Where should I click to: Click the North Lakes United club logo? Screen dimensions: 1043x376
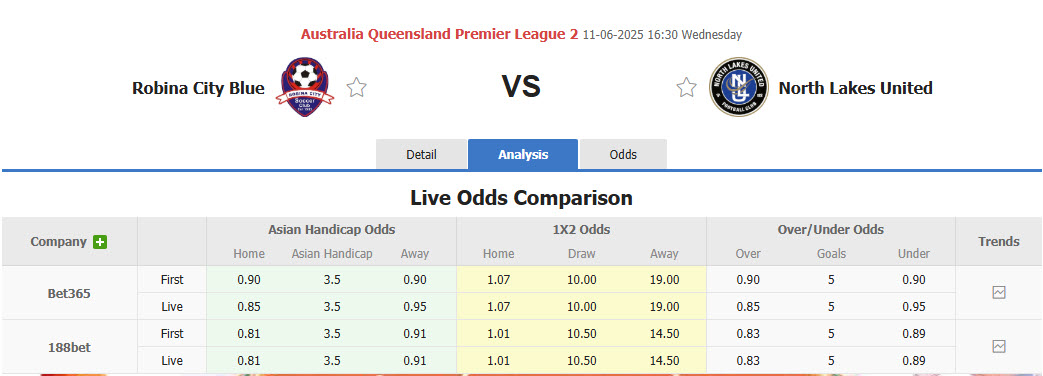(x=738, y=87)
